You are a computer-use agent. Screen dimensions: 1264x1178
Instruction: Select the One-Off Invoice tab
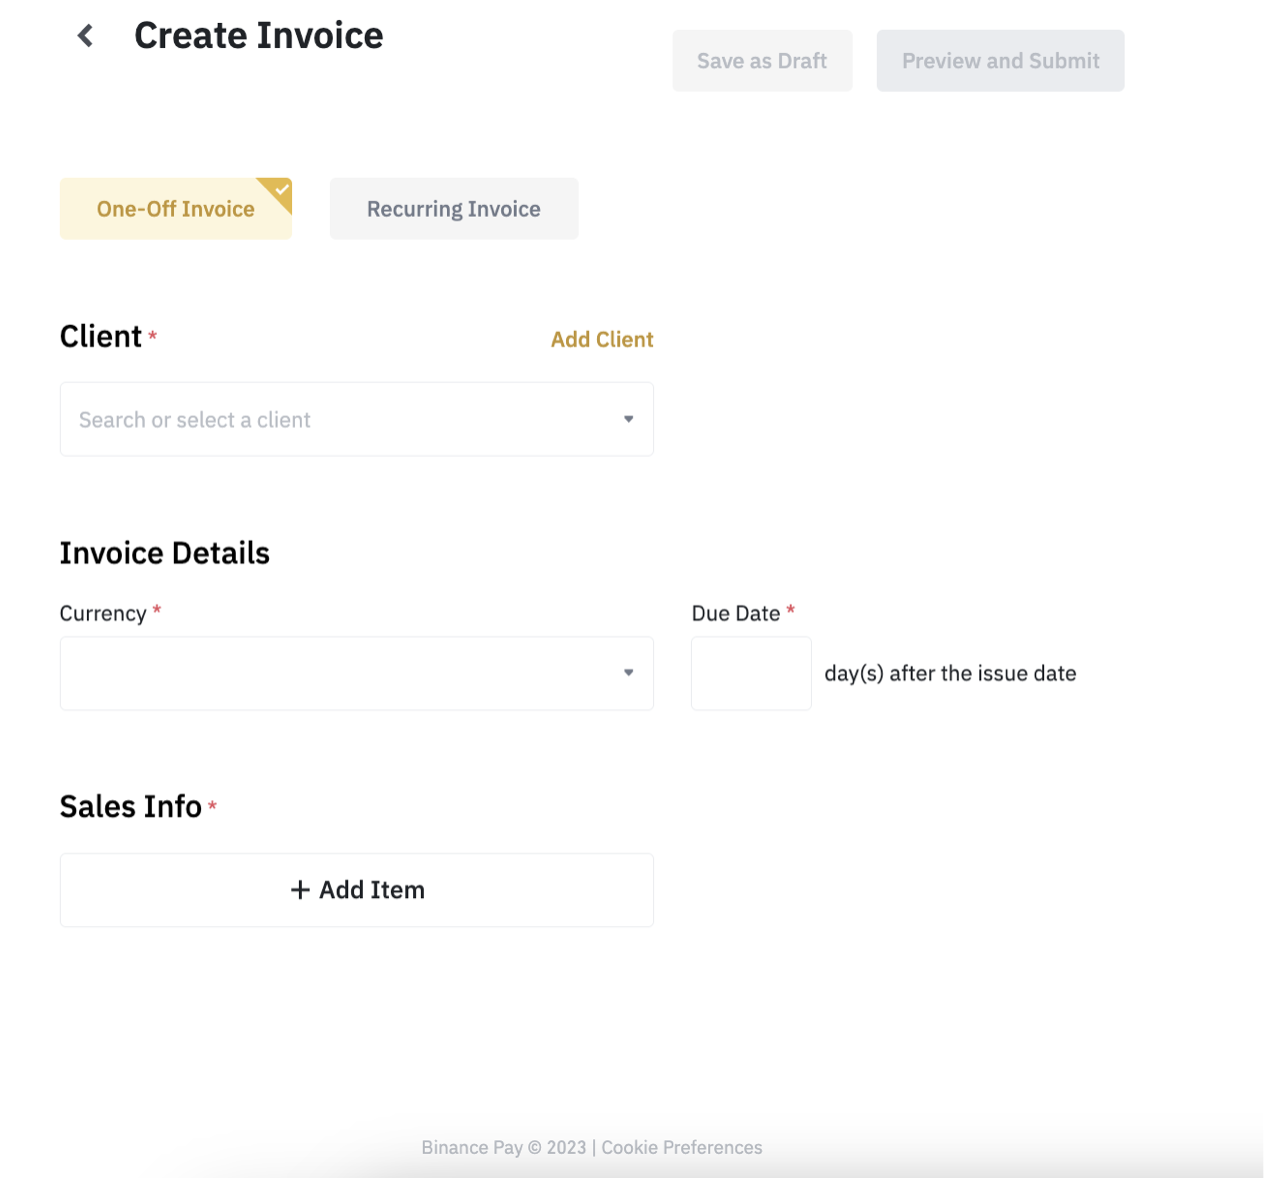tap(176, 209)
